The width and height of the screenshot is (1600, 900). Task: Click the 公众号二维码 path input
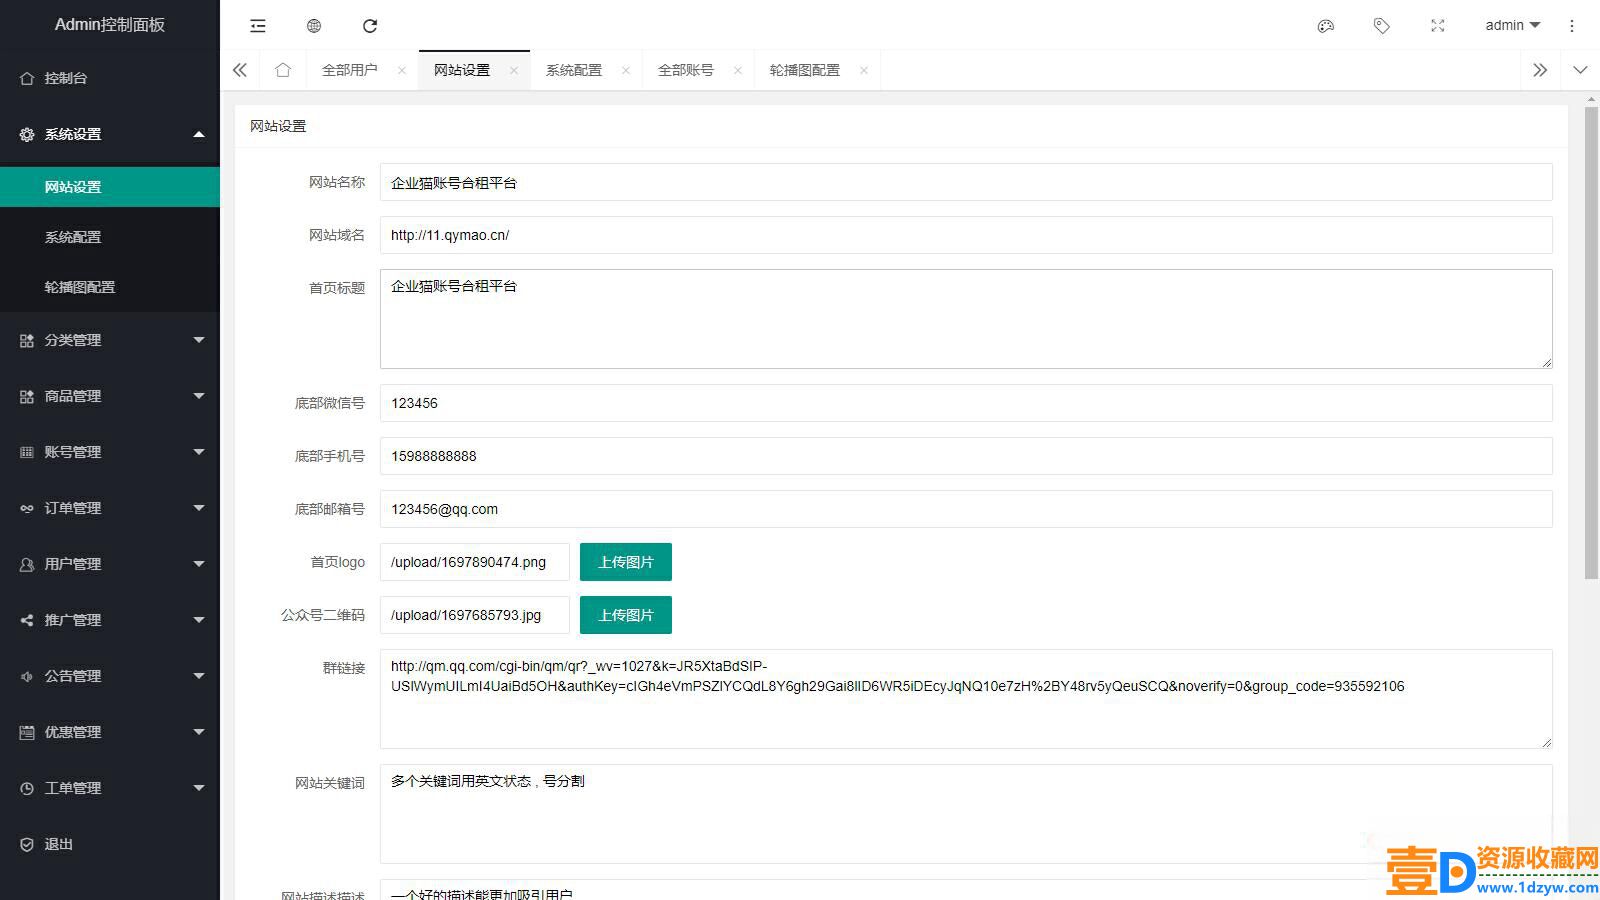point(475,615)
